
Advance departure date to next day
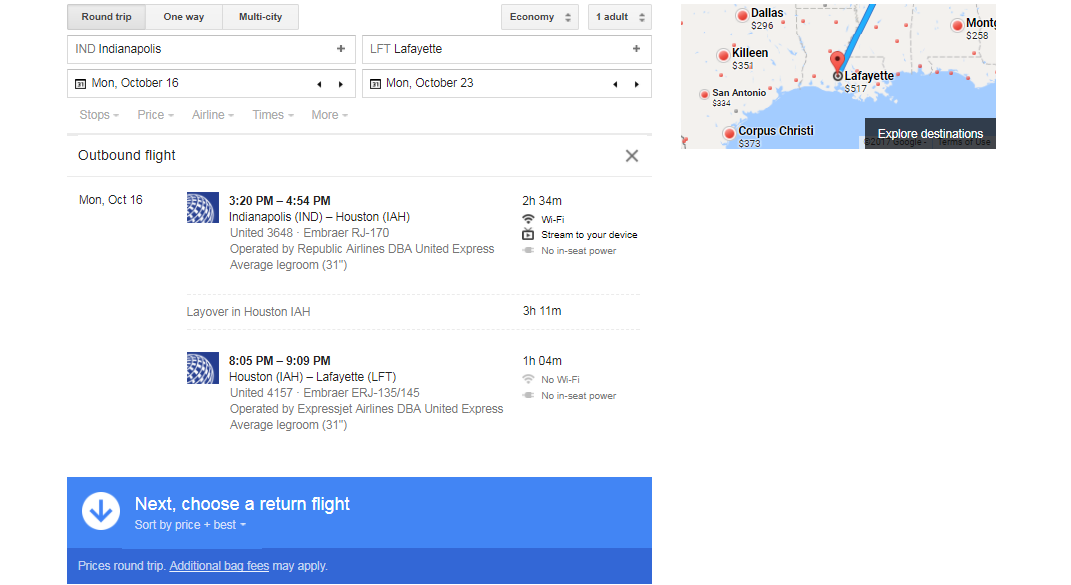(x=341, y=84)
